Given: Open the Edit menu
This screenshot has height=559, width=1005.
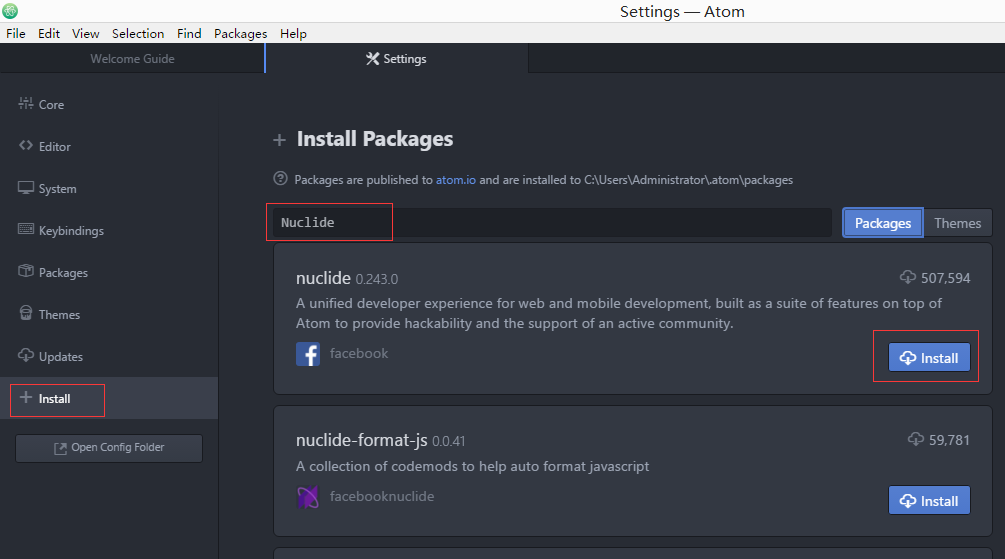Looking at the screenshot, I should pyautogui.click(x=49, y=33).
